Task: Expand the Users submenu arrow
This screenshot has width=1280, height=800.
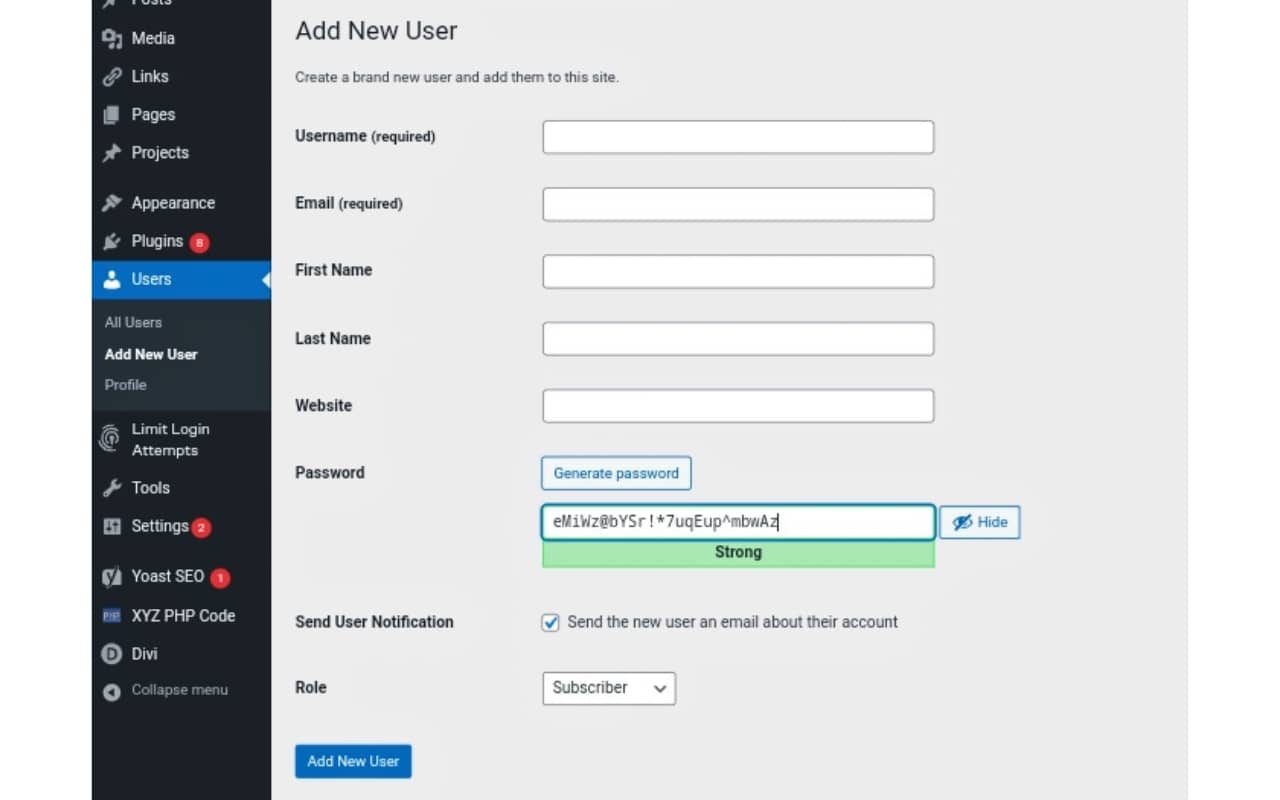Action: (265, 280)
